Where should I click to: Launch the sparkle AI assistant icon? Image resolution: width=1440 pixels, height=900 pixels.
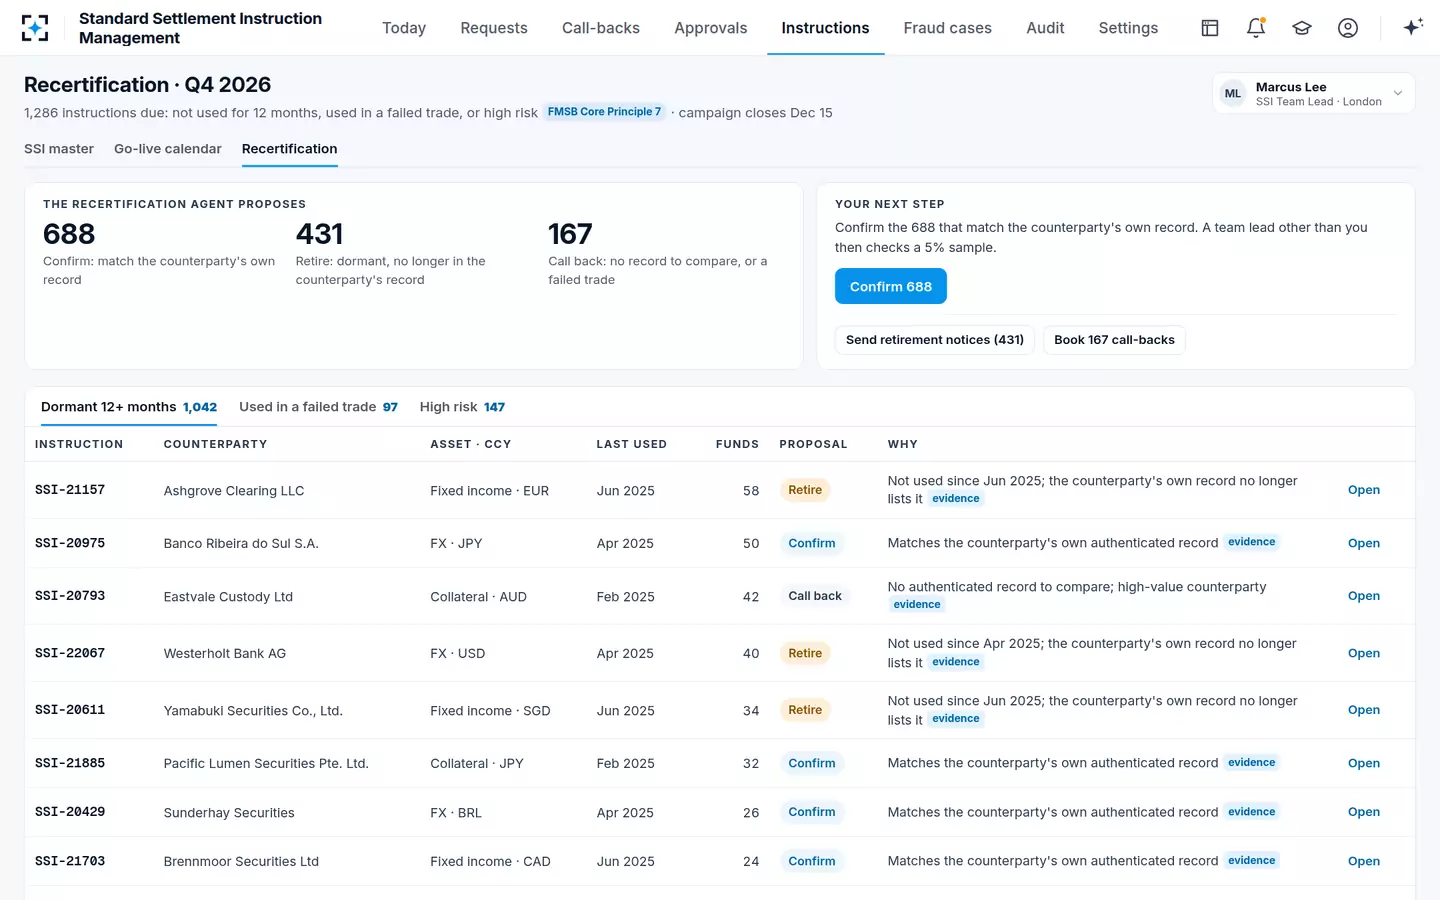pos(1413,28)
